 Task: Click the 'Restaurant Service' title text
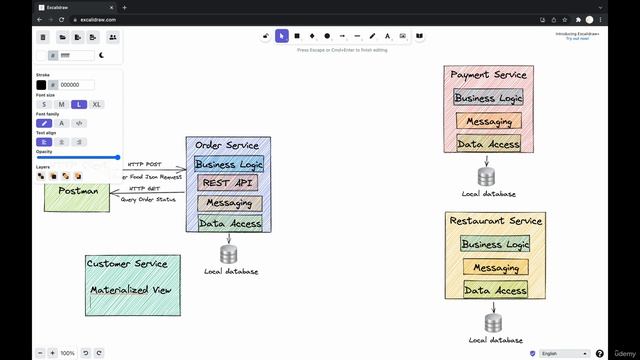click(x=496, y=221)
